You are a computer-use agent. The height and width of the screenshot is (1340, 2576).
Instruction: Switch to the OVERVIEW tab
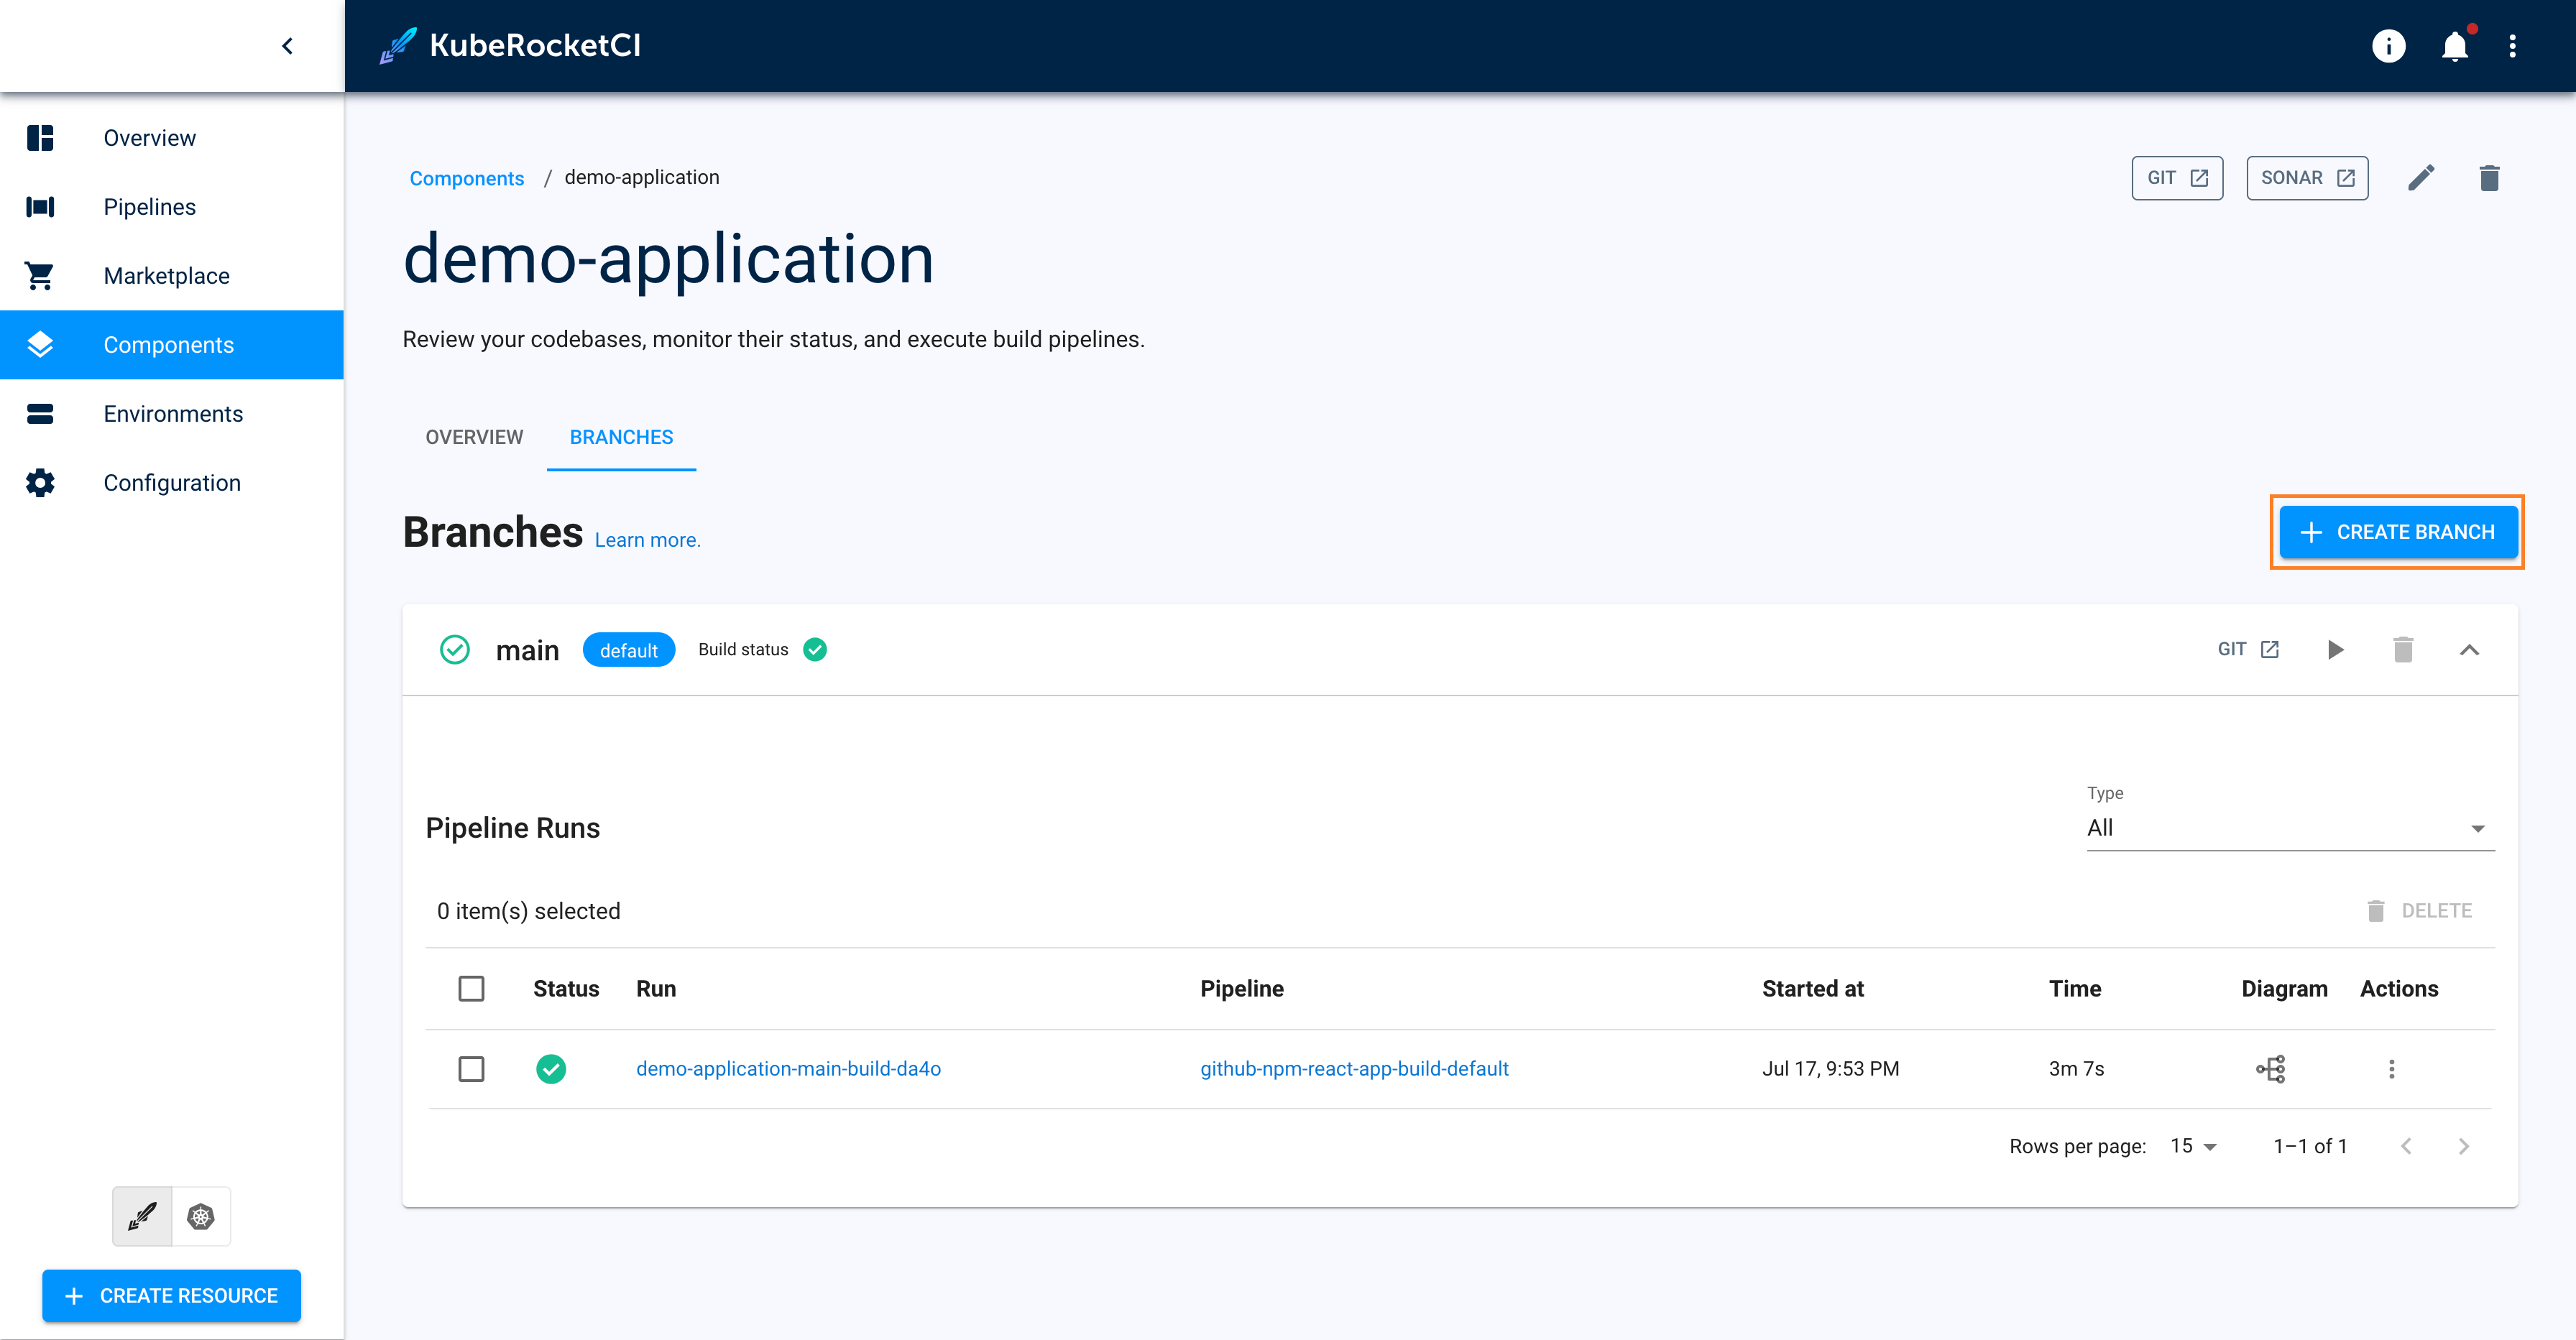point(472,438)
